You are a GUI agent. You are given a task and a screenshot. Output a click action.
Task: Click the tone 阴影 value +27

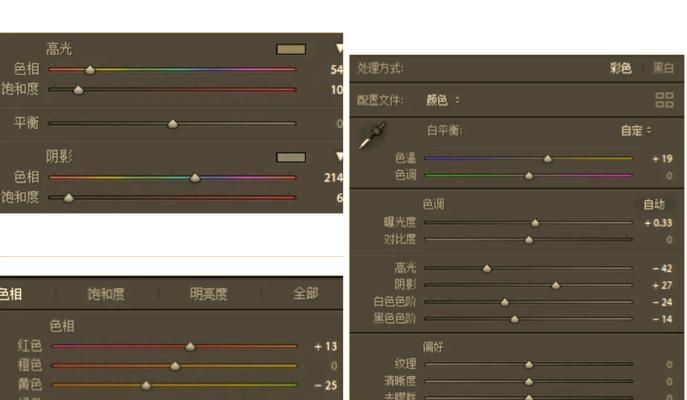(662, 286)
